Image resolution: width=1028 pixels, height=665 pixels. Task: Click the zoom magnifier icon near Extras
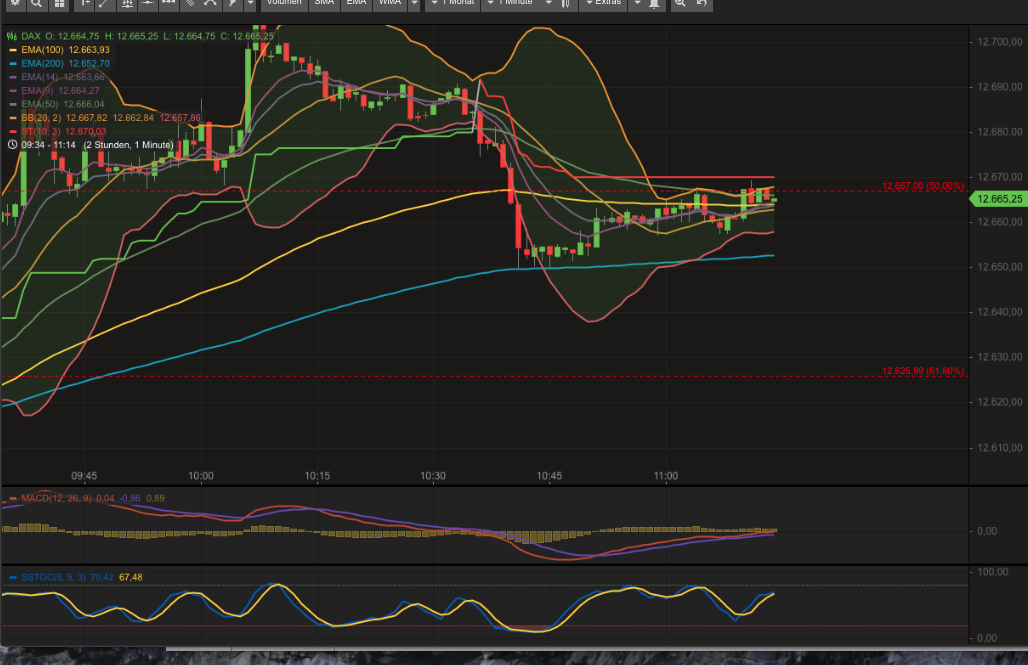click(x=680, y=3)
